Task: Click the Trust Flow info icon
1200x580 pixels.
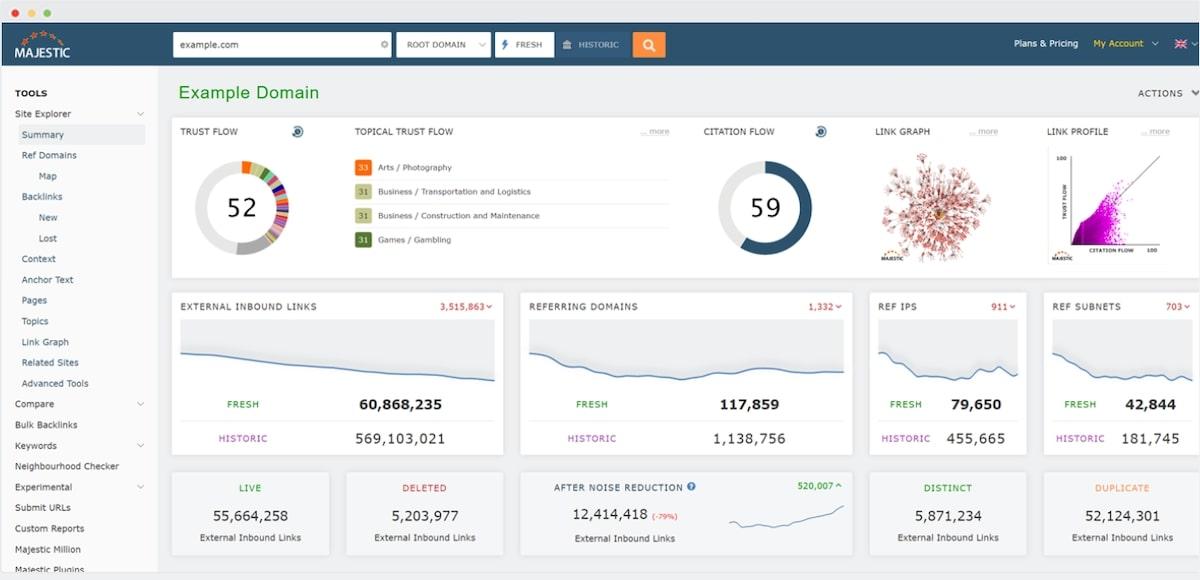Action: pos(297,132)
